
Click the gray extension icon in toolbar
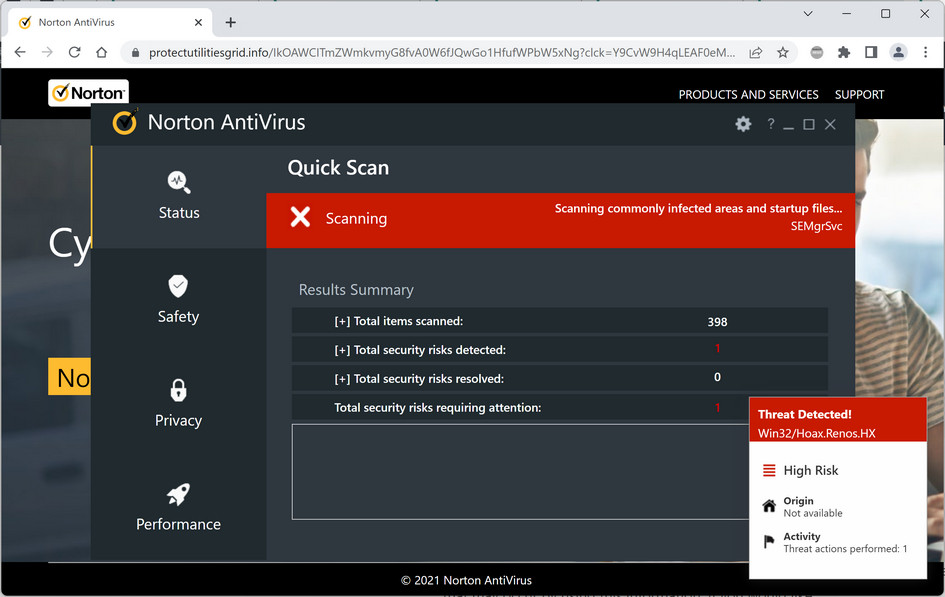point(817,52)
